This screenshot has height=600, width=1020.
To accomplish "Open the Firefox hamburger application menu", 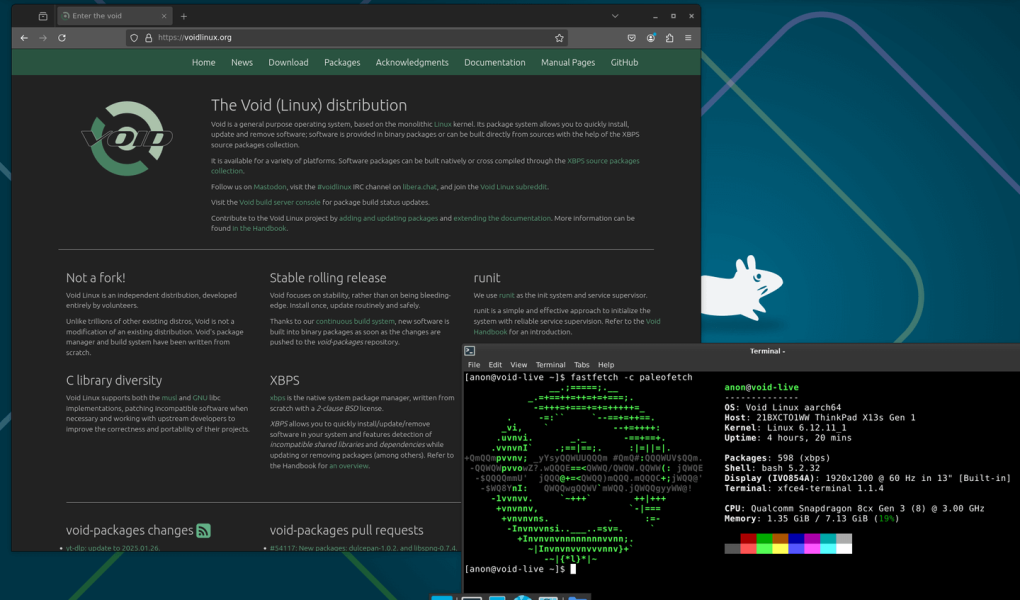I will (x=688, y=38).
